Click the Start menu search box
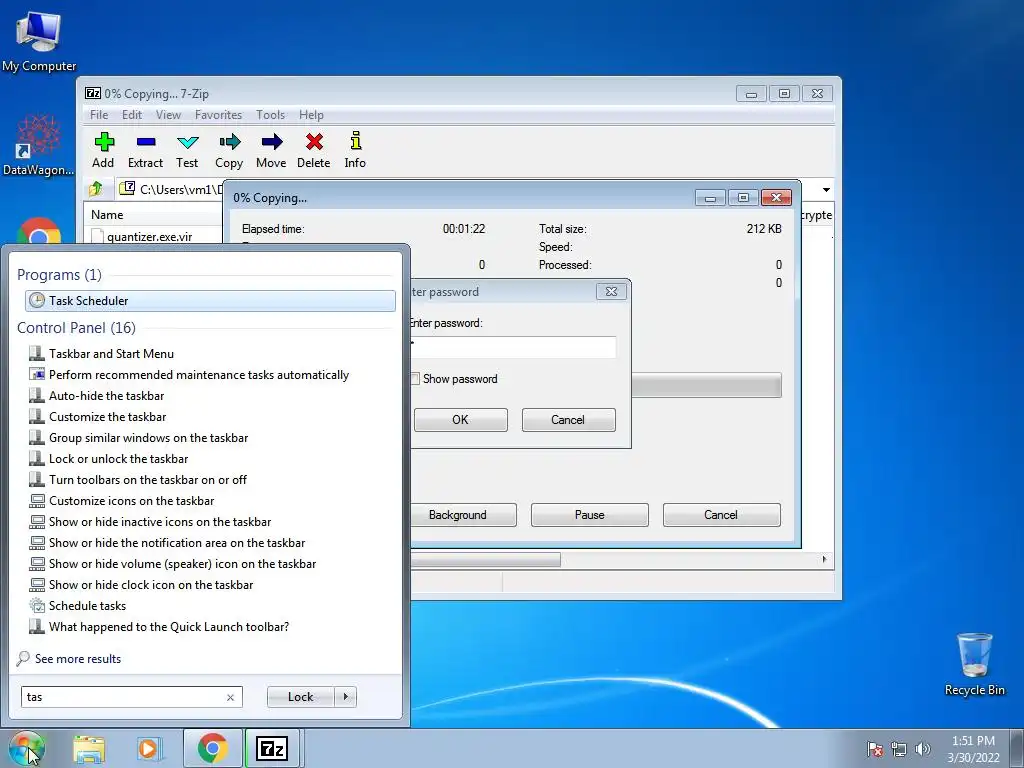This screenshot has width=1024, height=768. click(x=123, y=697)
